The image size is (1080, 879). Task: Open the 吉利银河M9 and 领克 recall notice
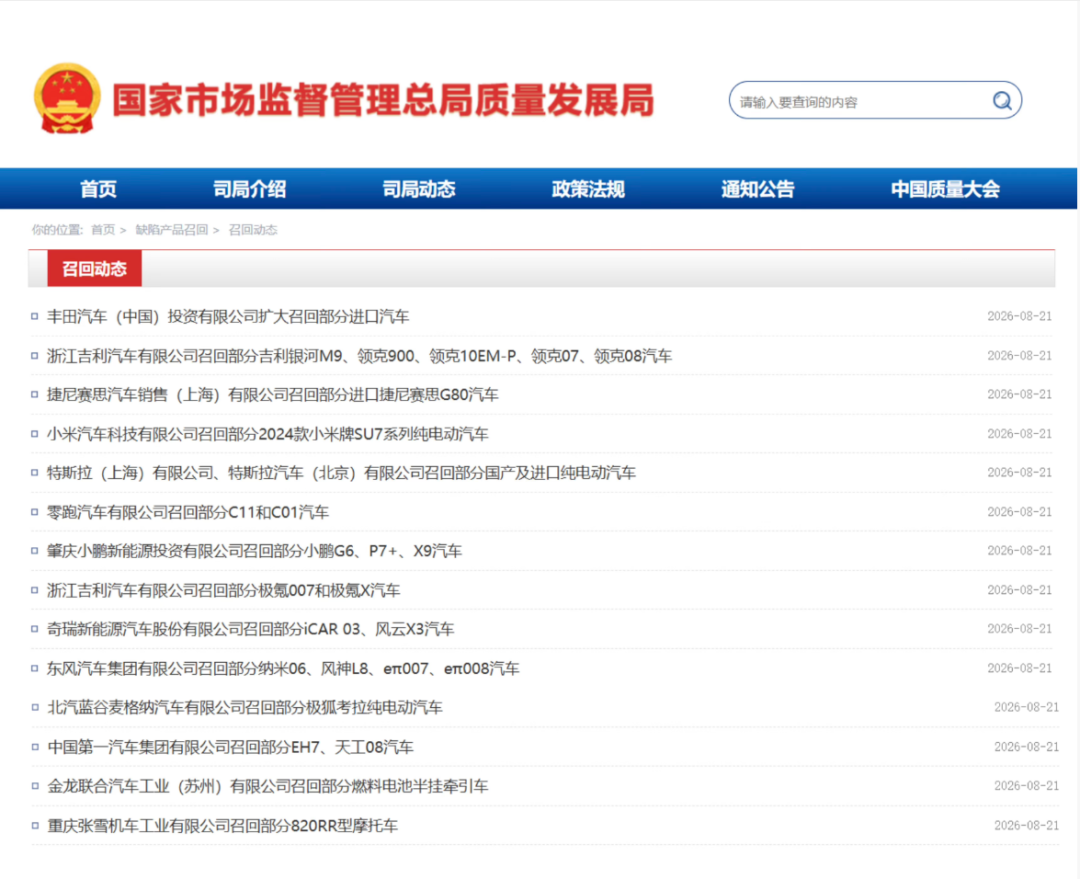click(x=359, y=356)
